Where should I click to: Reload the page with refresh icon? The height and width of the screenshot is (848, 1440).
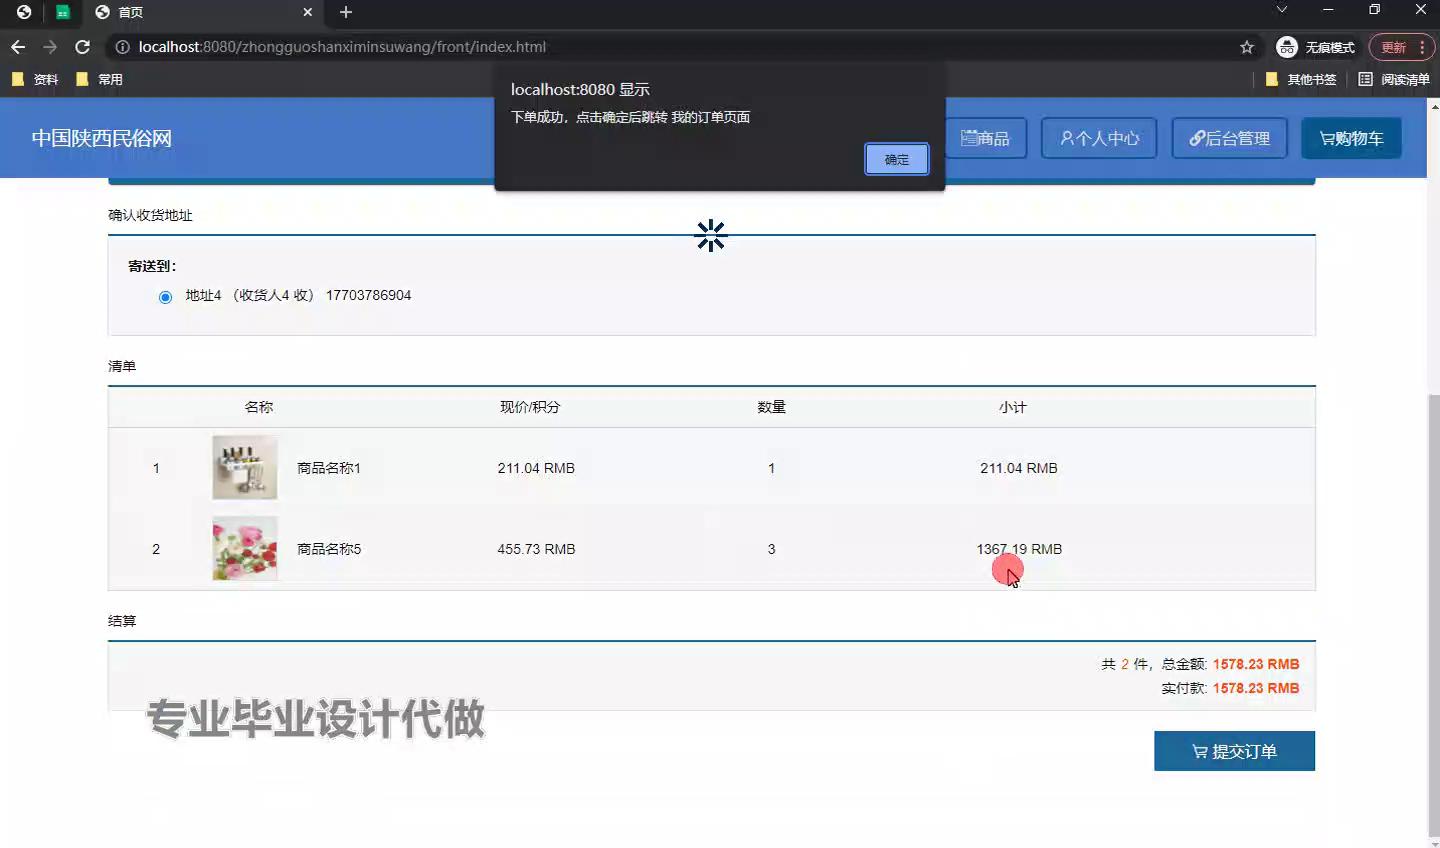tap(82, 47)
